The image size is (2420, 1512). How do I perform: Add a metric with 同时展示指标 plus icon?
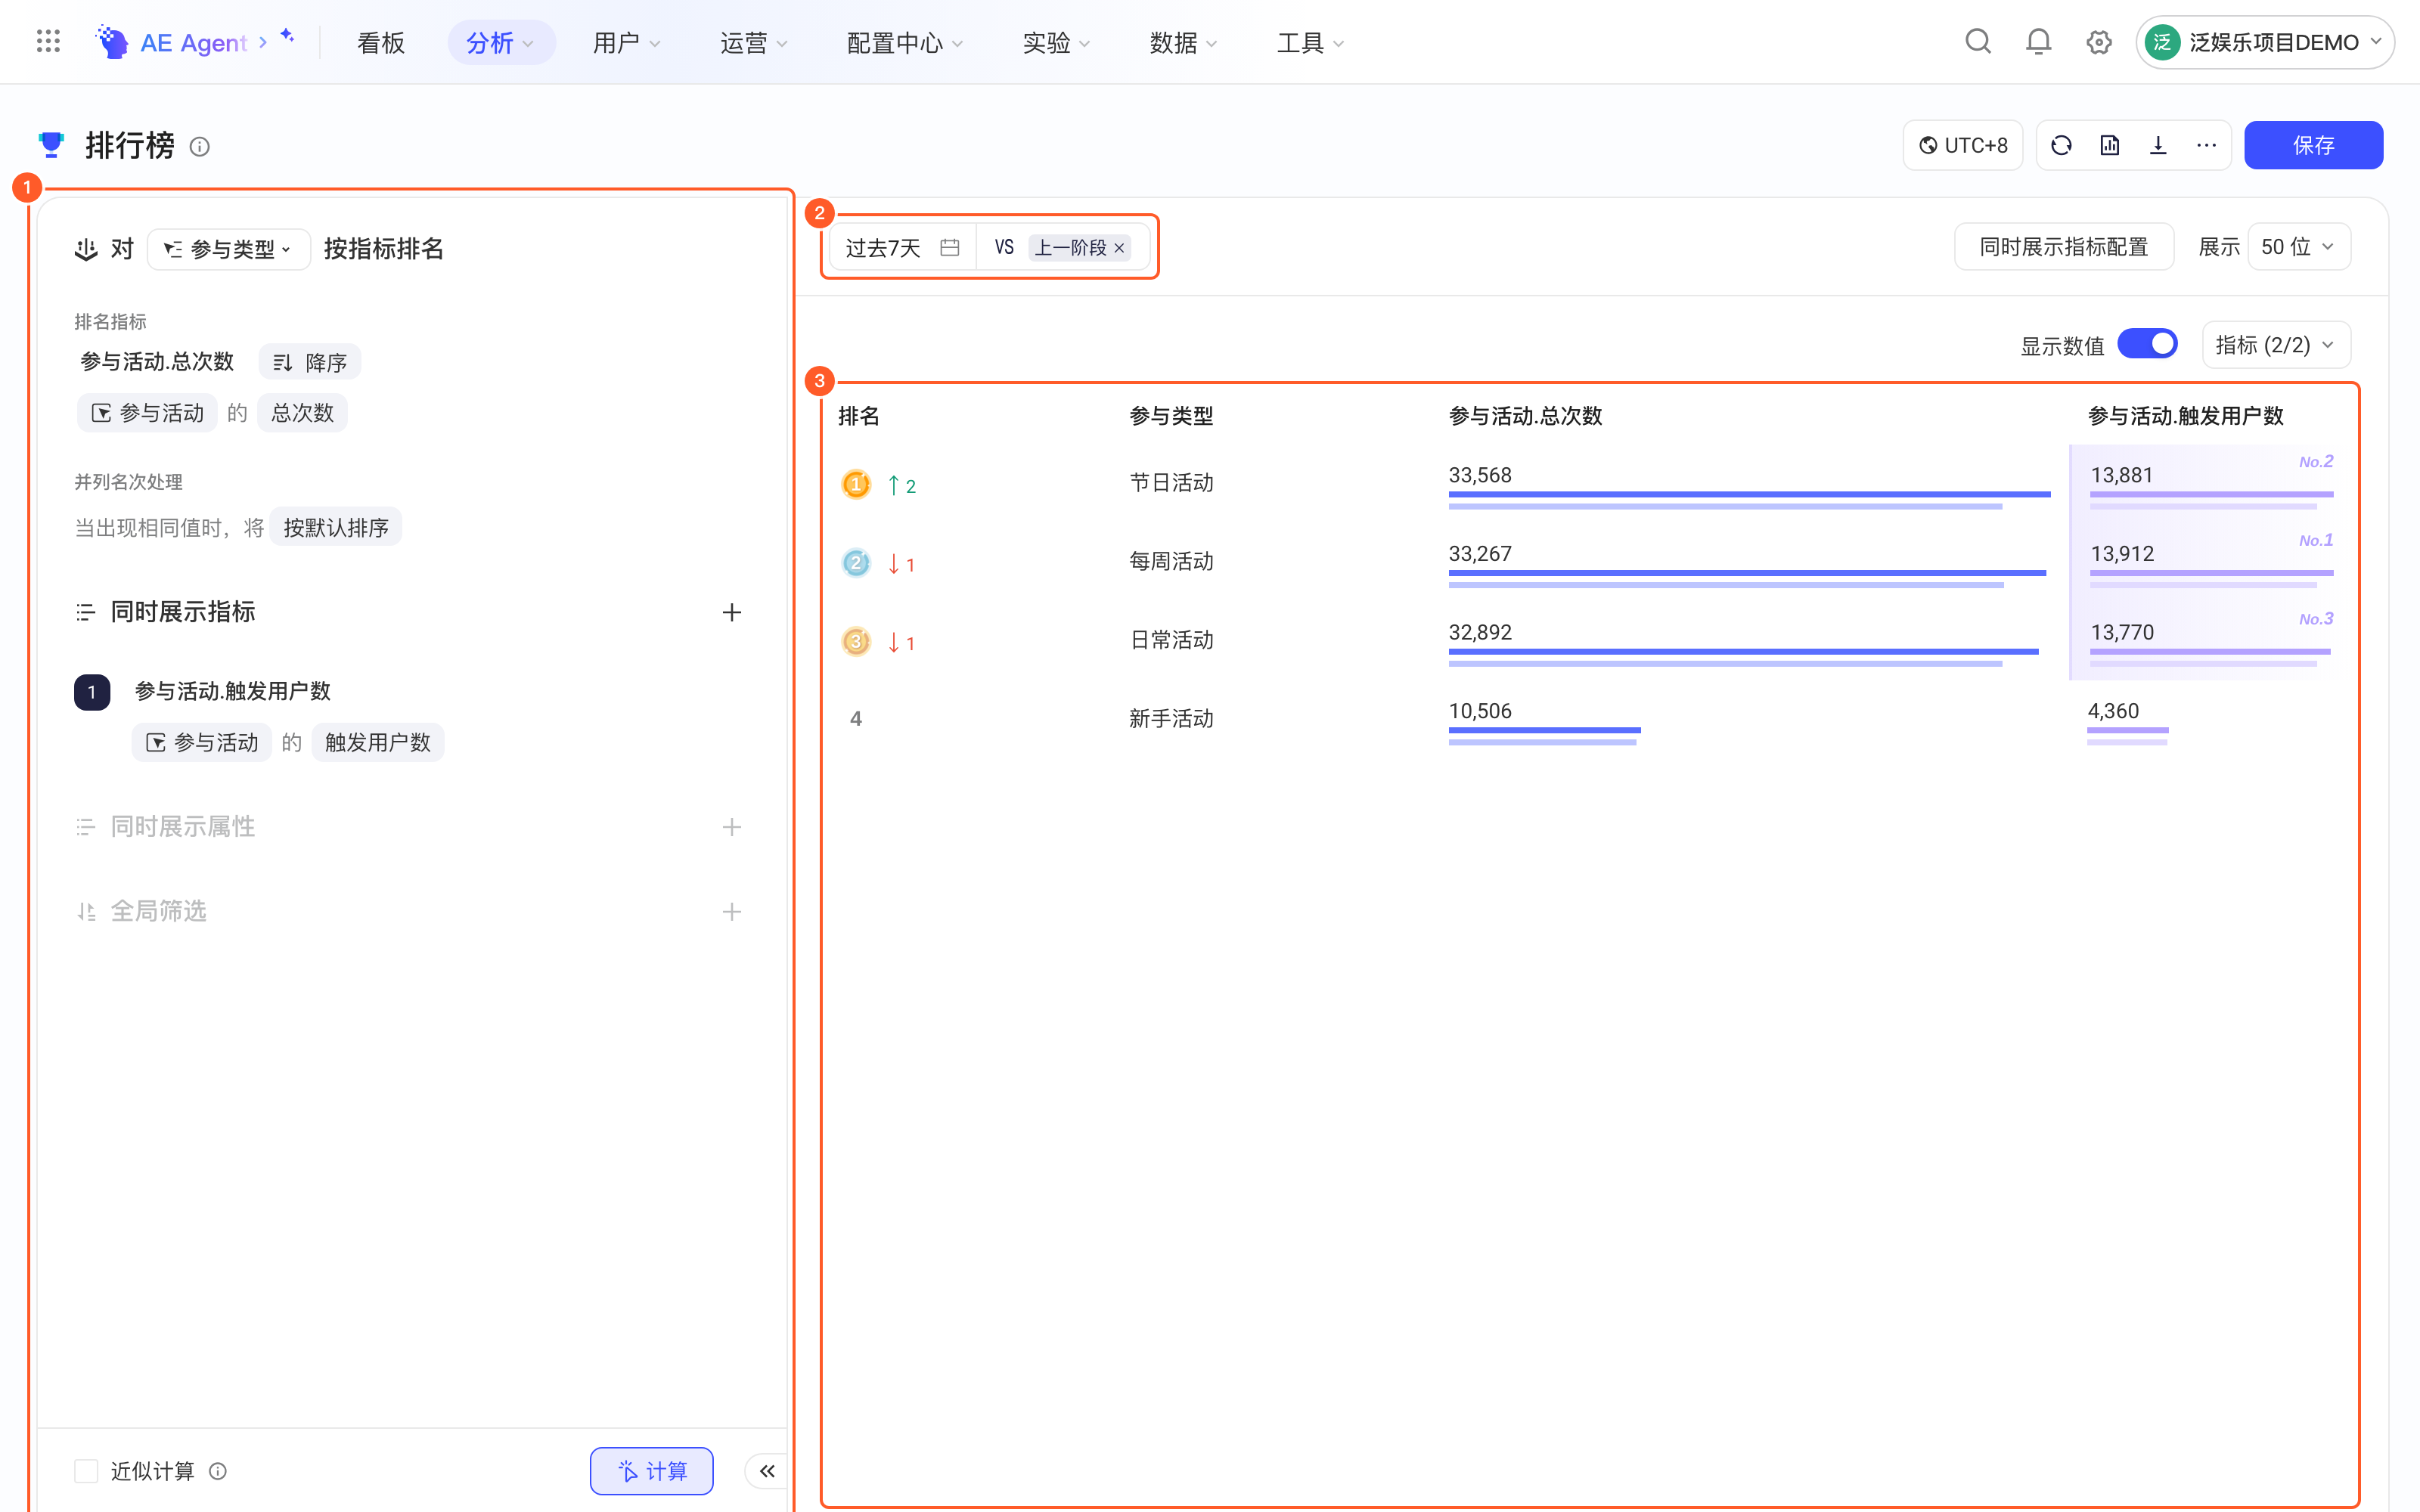coord(731,612)
